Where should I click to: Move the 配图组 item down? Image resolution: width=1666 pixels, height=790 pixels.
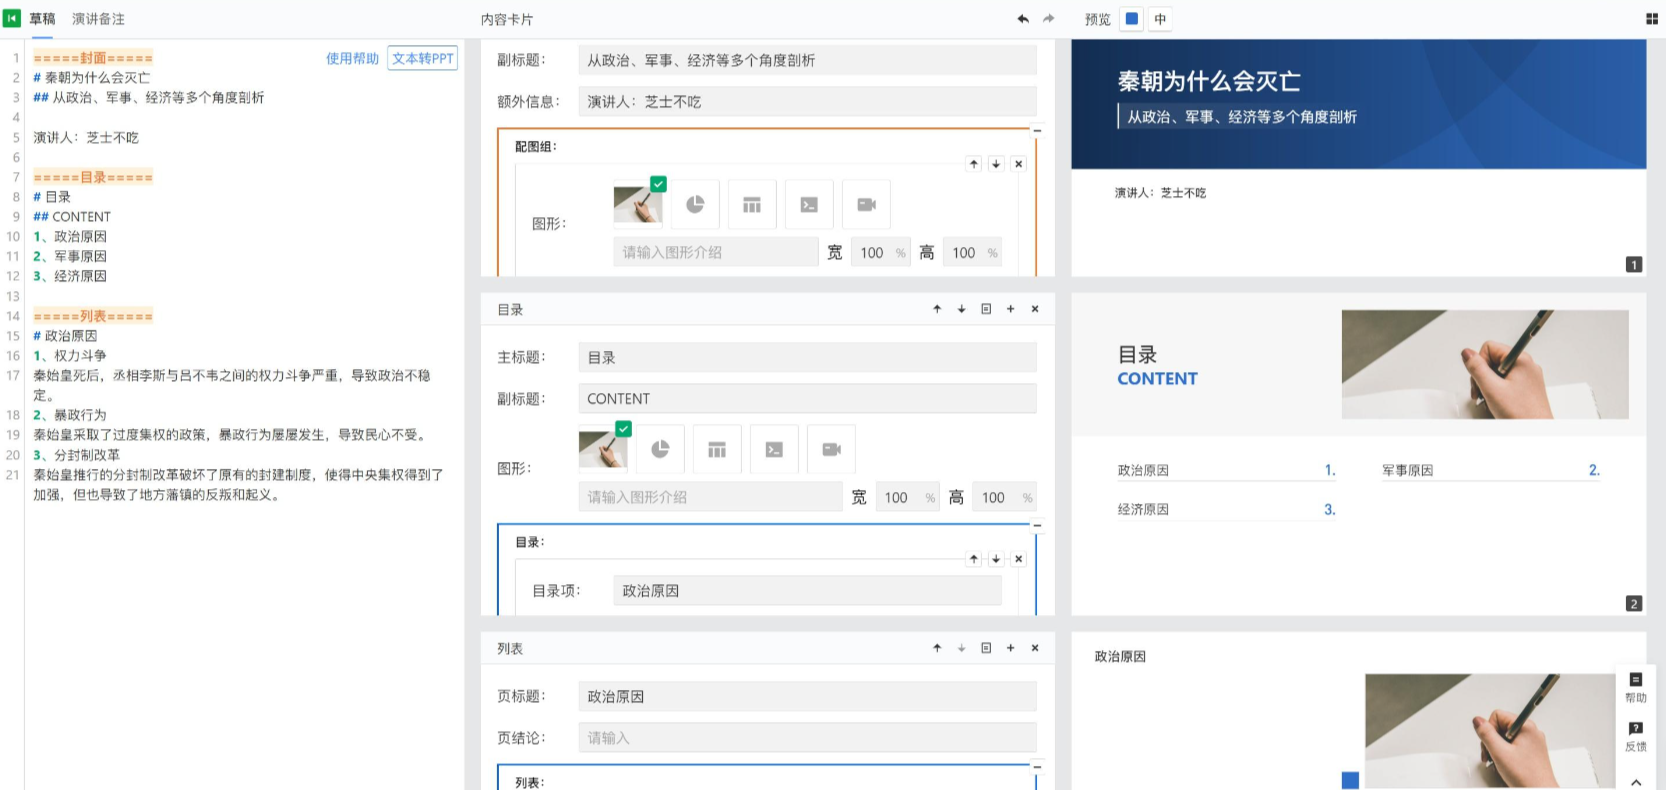point(996,164)
